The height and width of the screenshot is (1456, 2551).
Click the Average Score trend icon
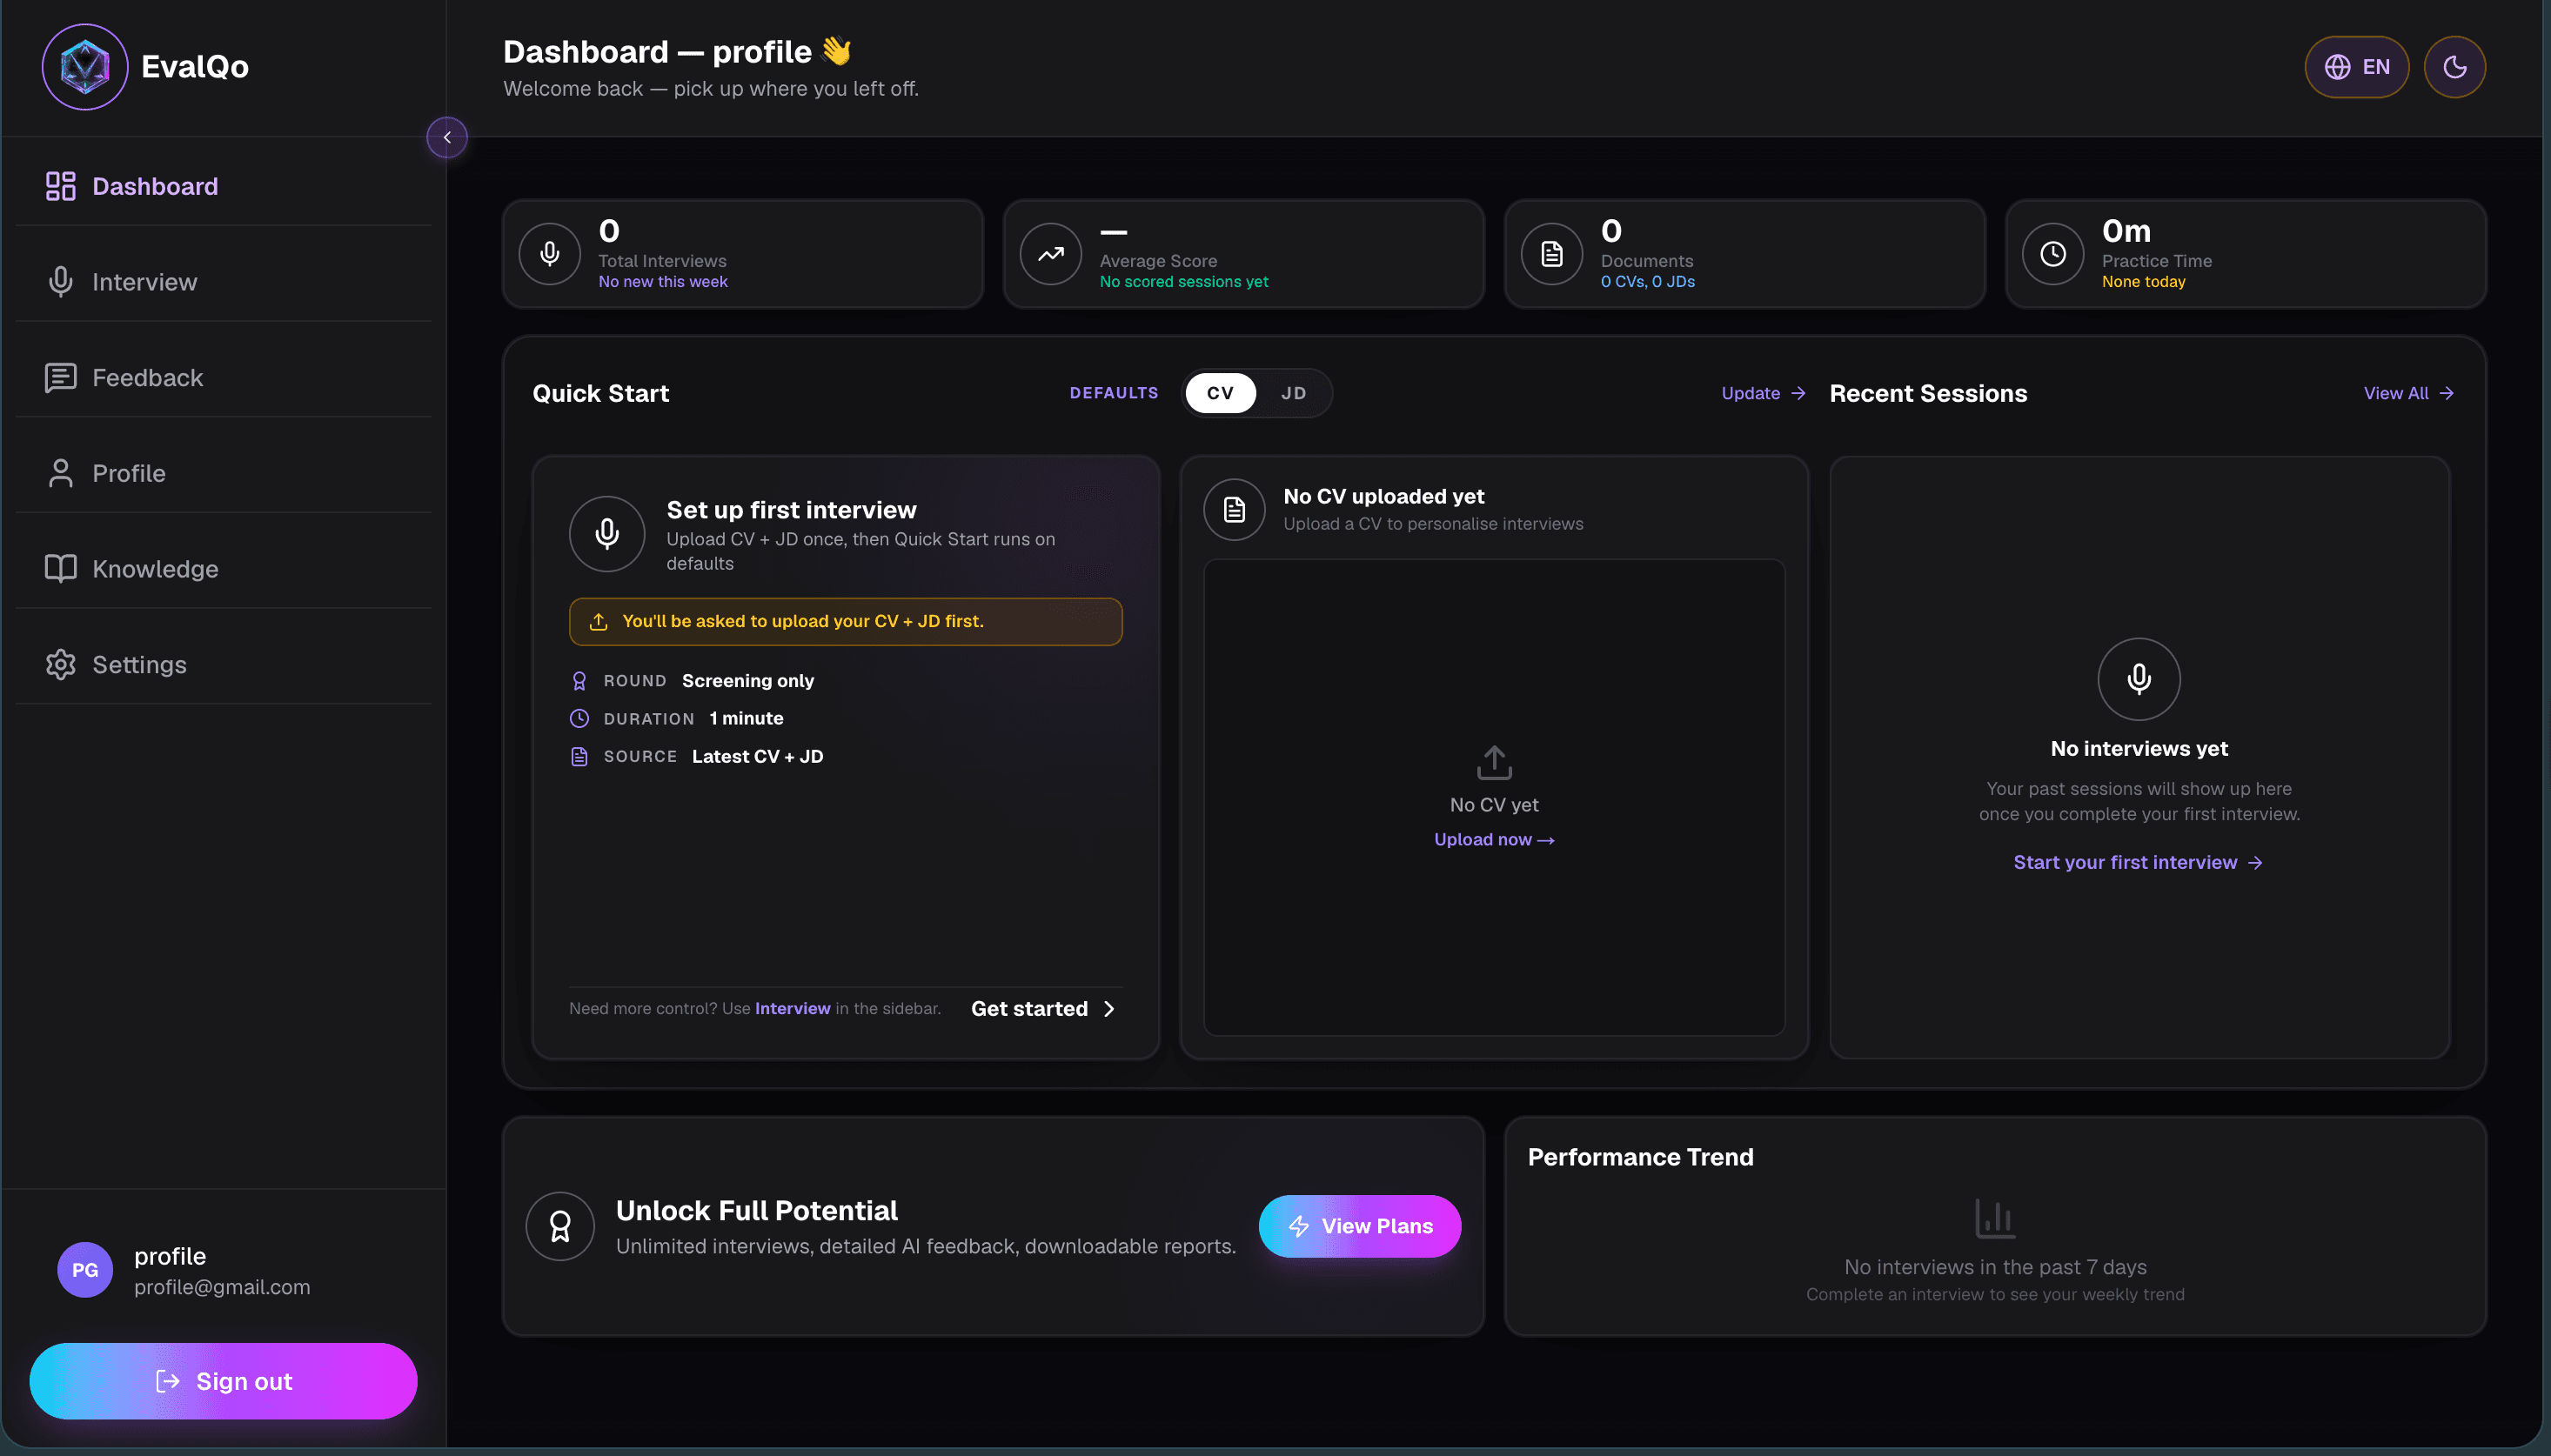[1051, 254]
